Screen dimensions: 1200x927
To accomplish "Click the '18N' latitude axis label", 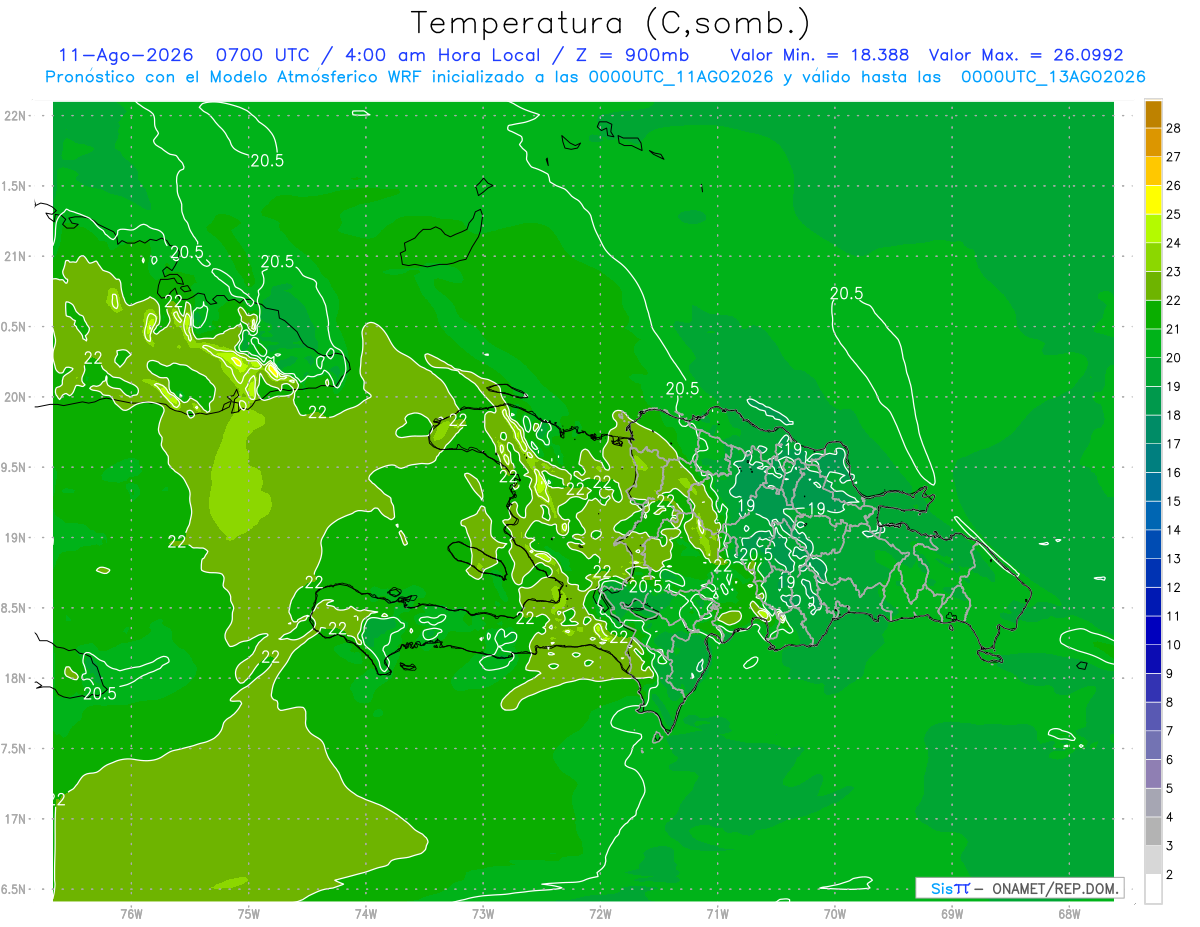I will click(x=16, y=679).
